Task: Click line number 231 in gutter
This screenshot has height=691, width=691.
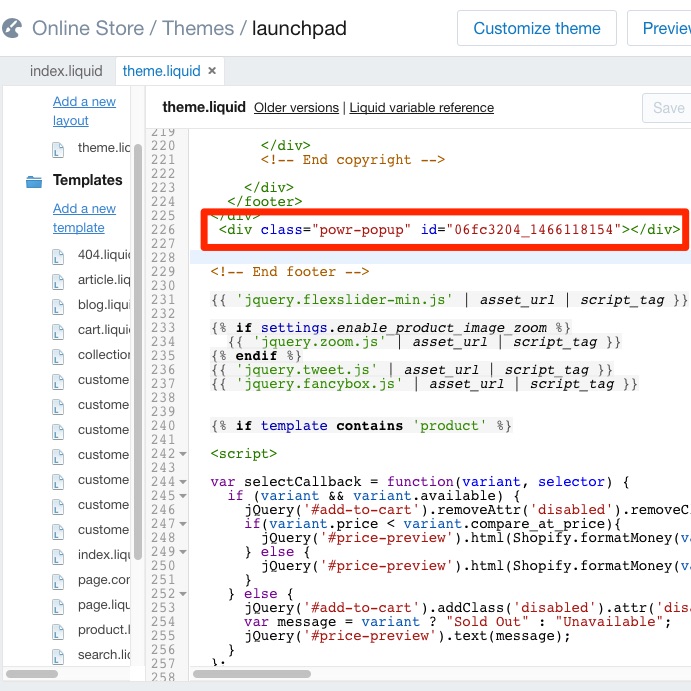Action: 163,300
